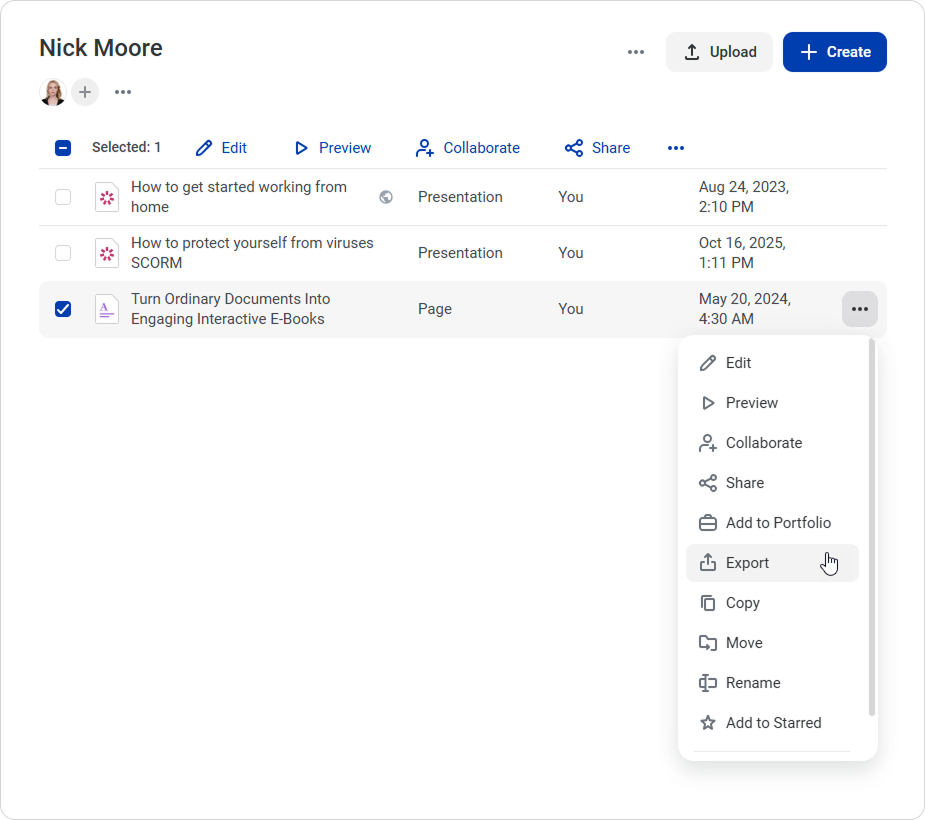Image resolution: width=925 pixels, height=820 pixels.
Task: Click the globe icon on the first presentation
Action: pyautogui.click(x=386, y=197)
